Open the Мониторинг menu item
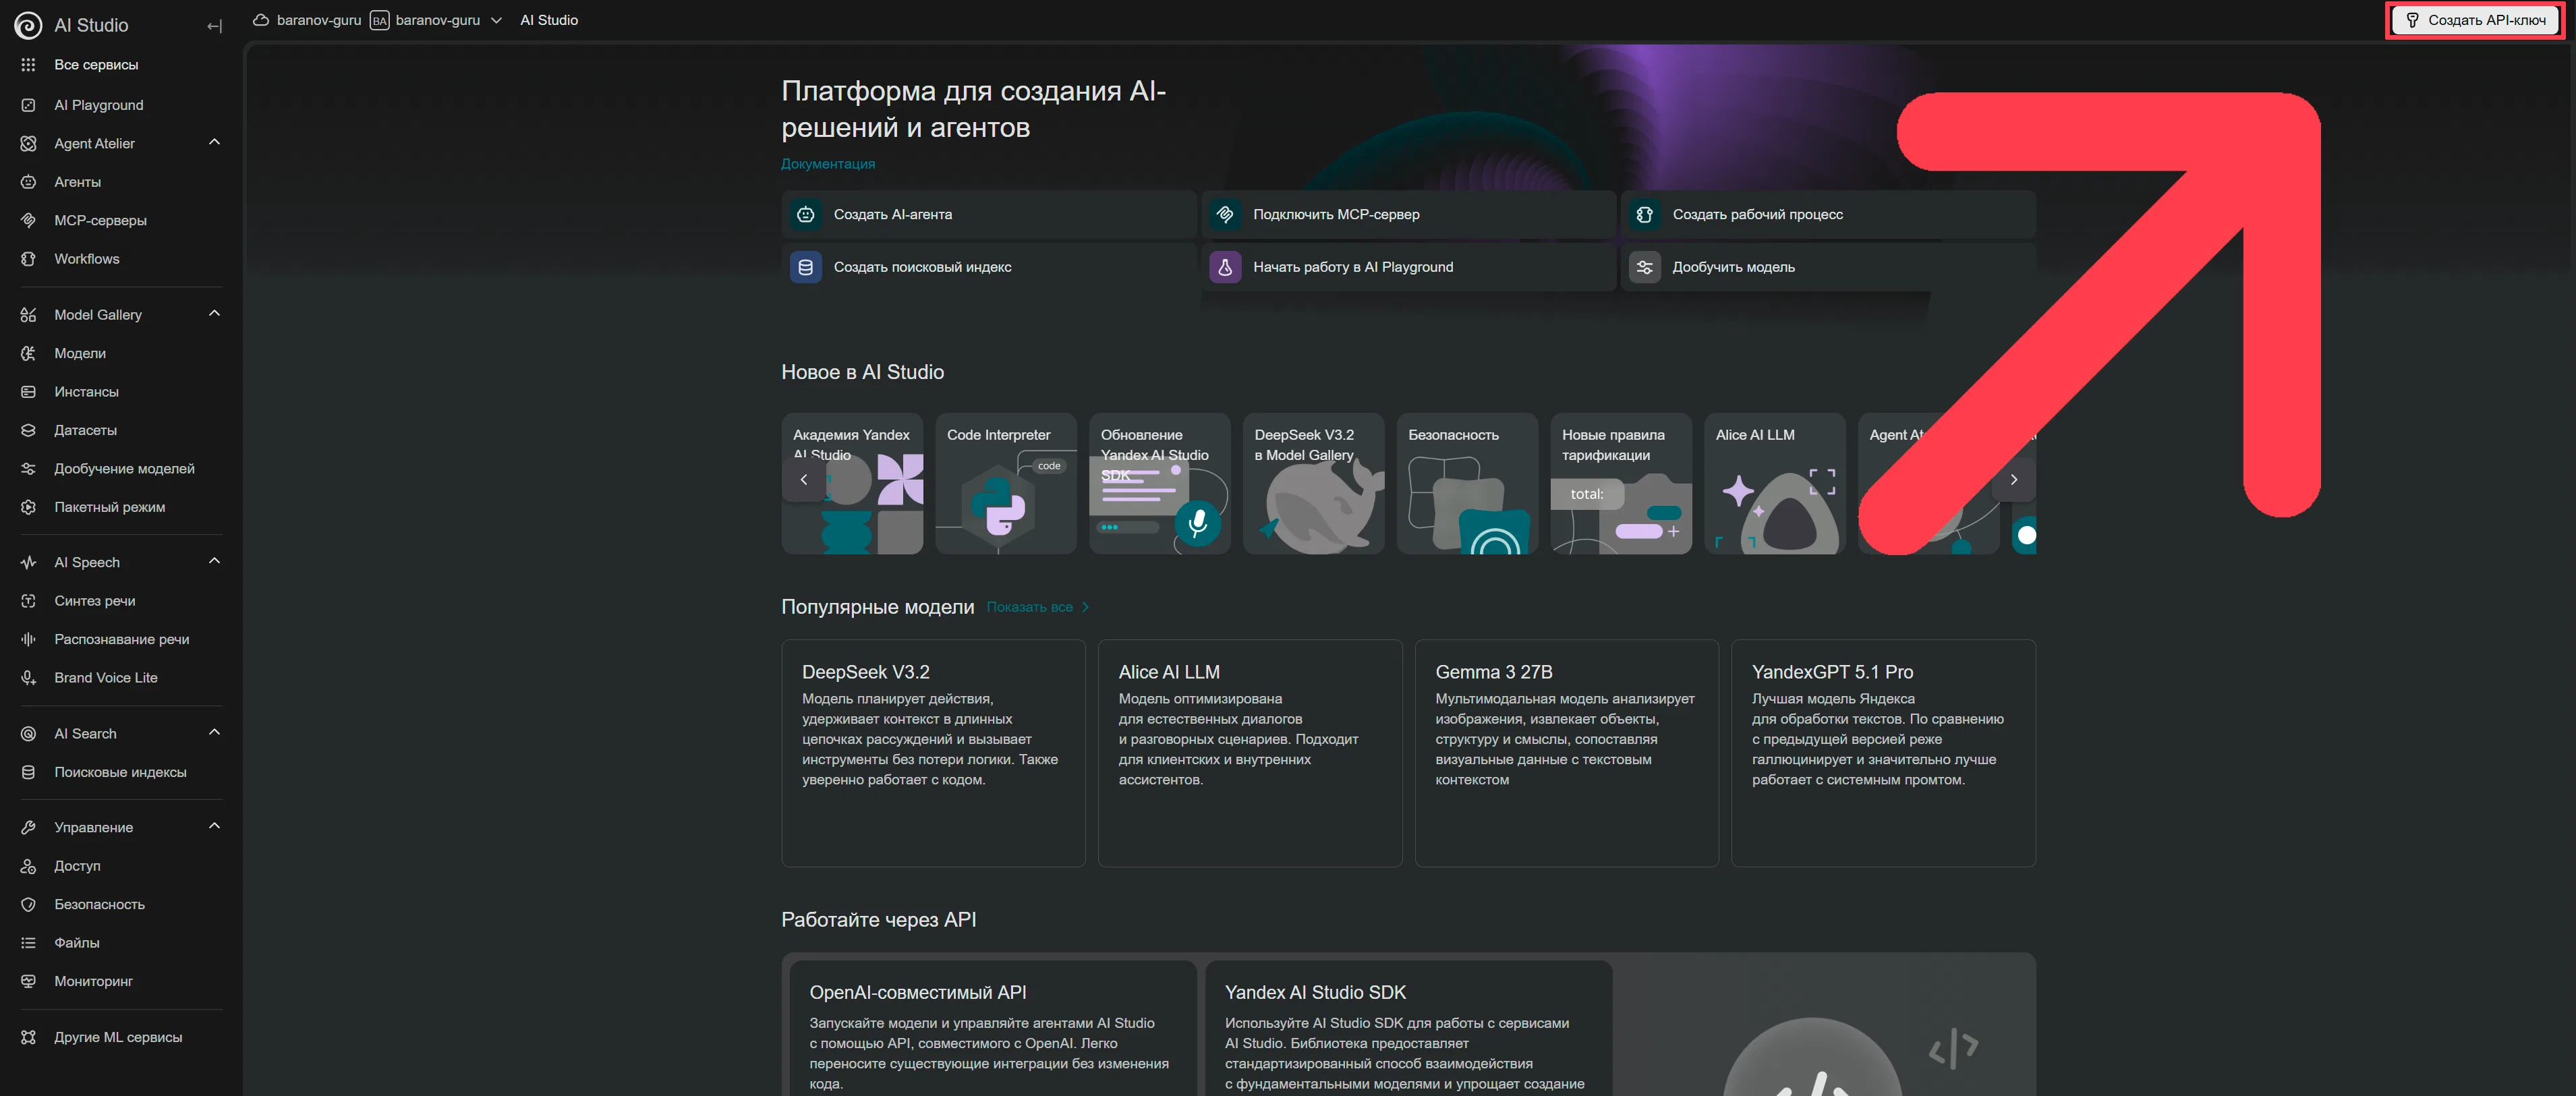 click(x=121, y=981)
